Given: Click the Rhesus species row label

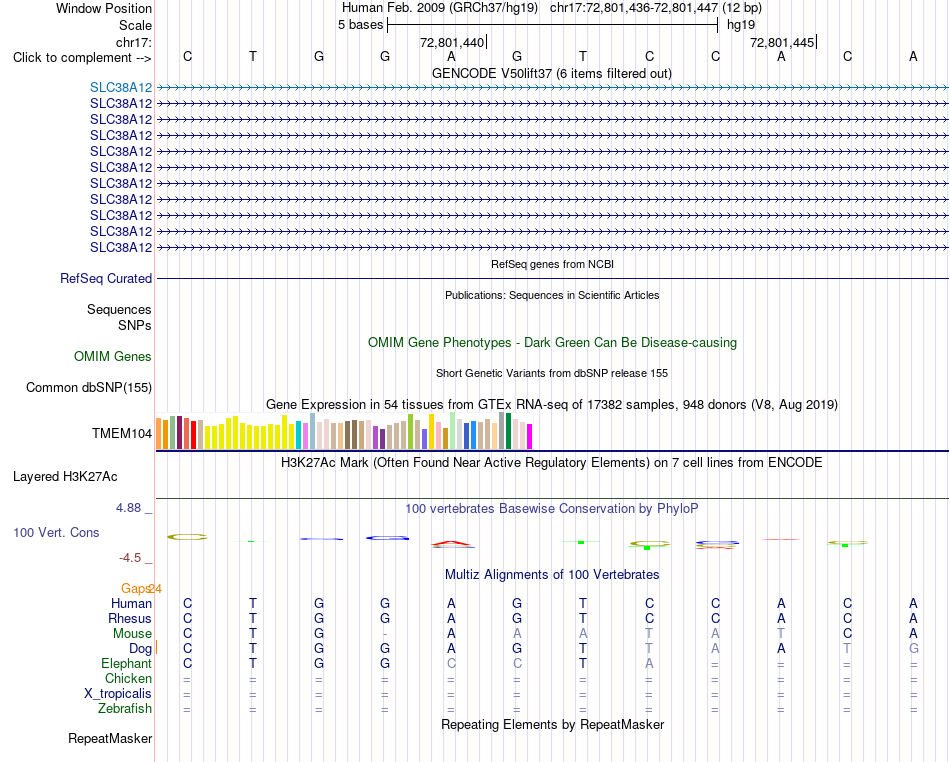Looking at the screenshot, I should pos(130,619).
